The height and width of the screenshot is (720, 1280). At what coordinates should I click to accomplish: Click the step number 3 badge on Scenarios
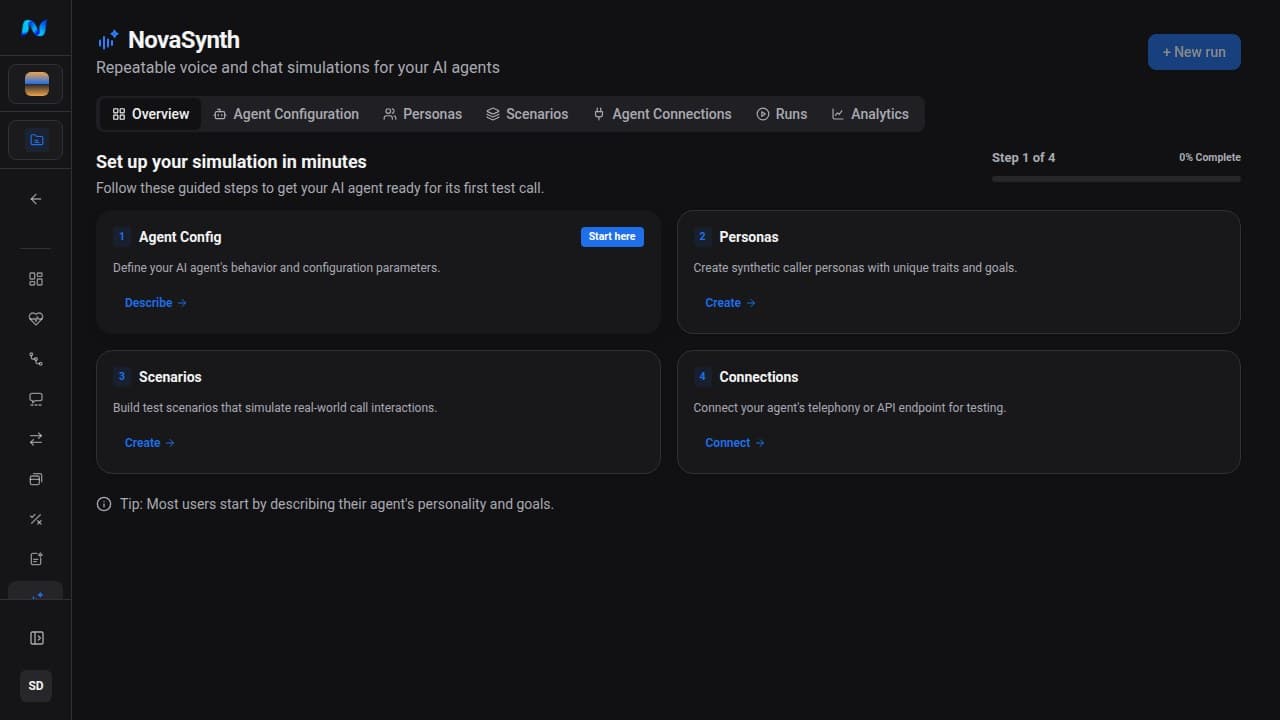coord(122,377)
